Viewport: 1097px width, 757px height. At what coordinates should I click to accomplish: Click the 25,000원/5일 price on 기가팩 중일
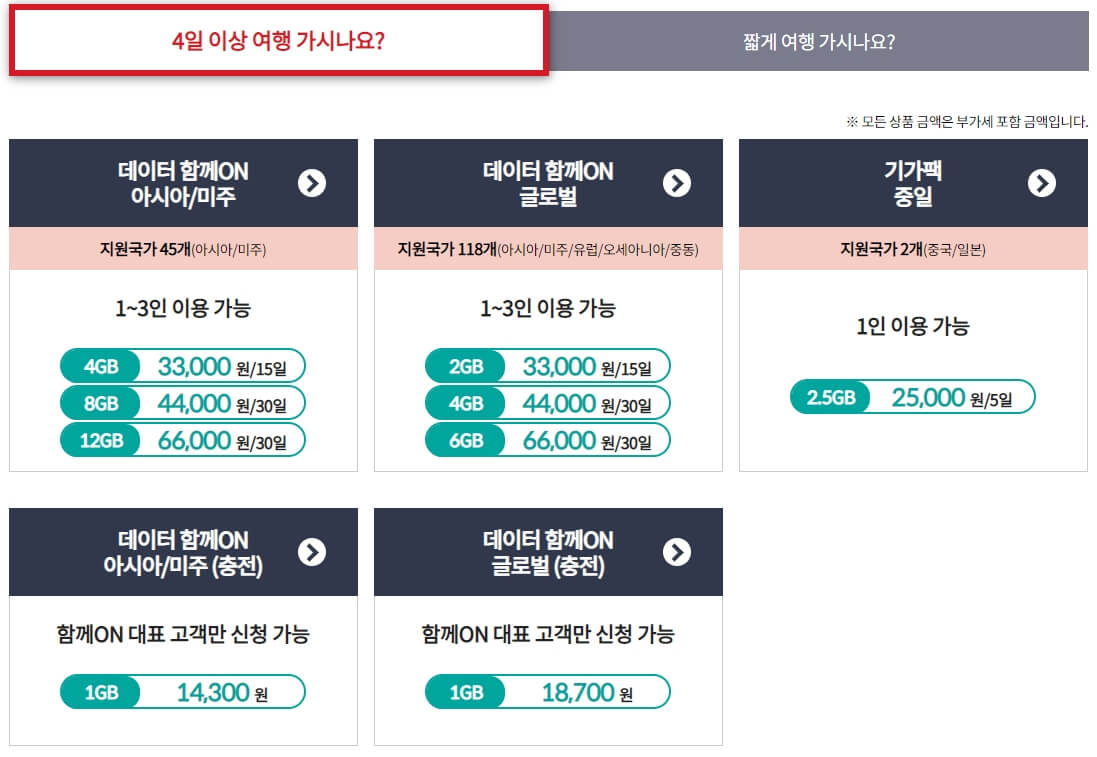tap(953, 397)
